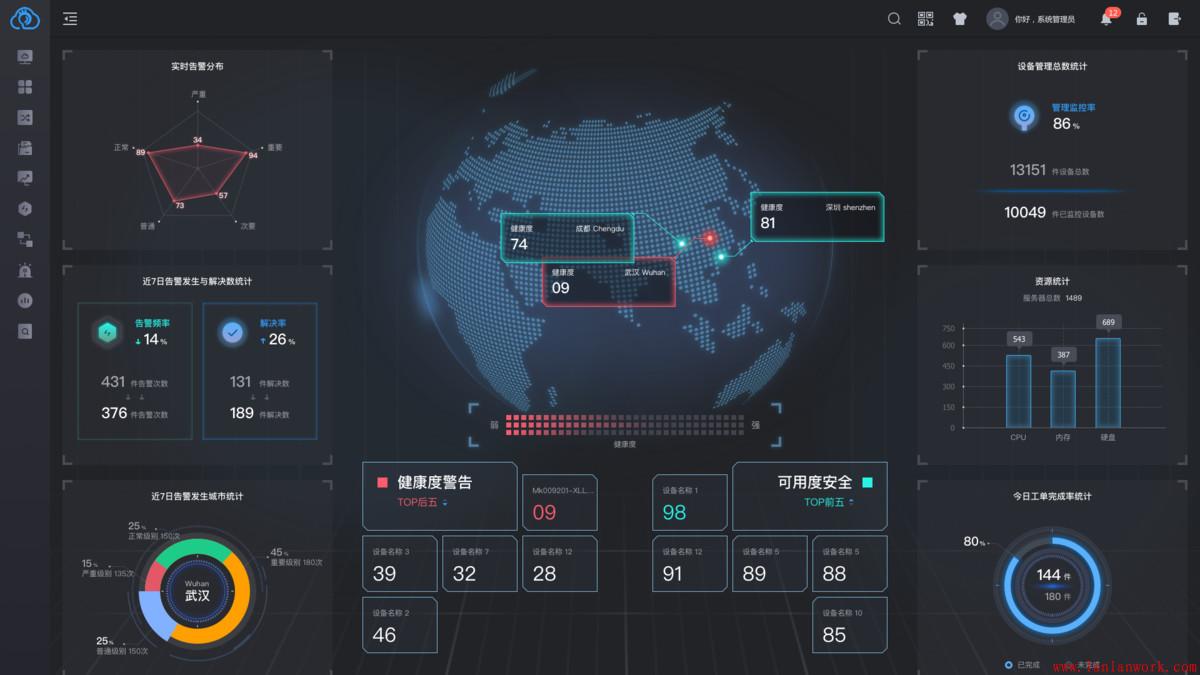Open the search icon in top bar
The width and height of the screenshot is (1200, 675).
point(894,18)
